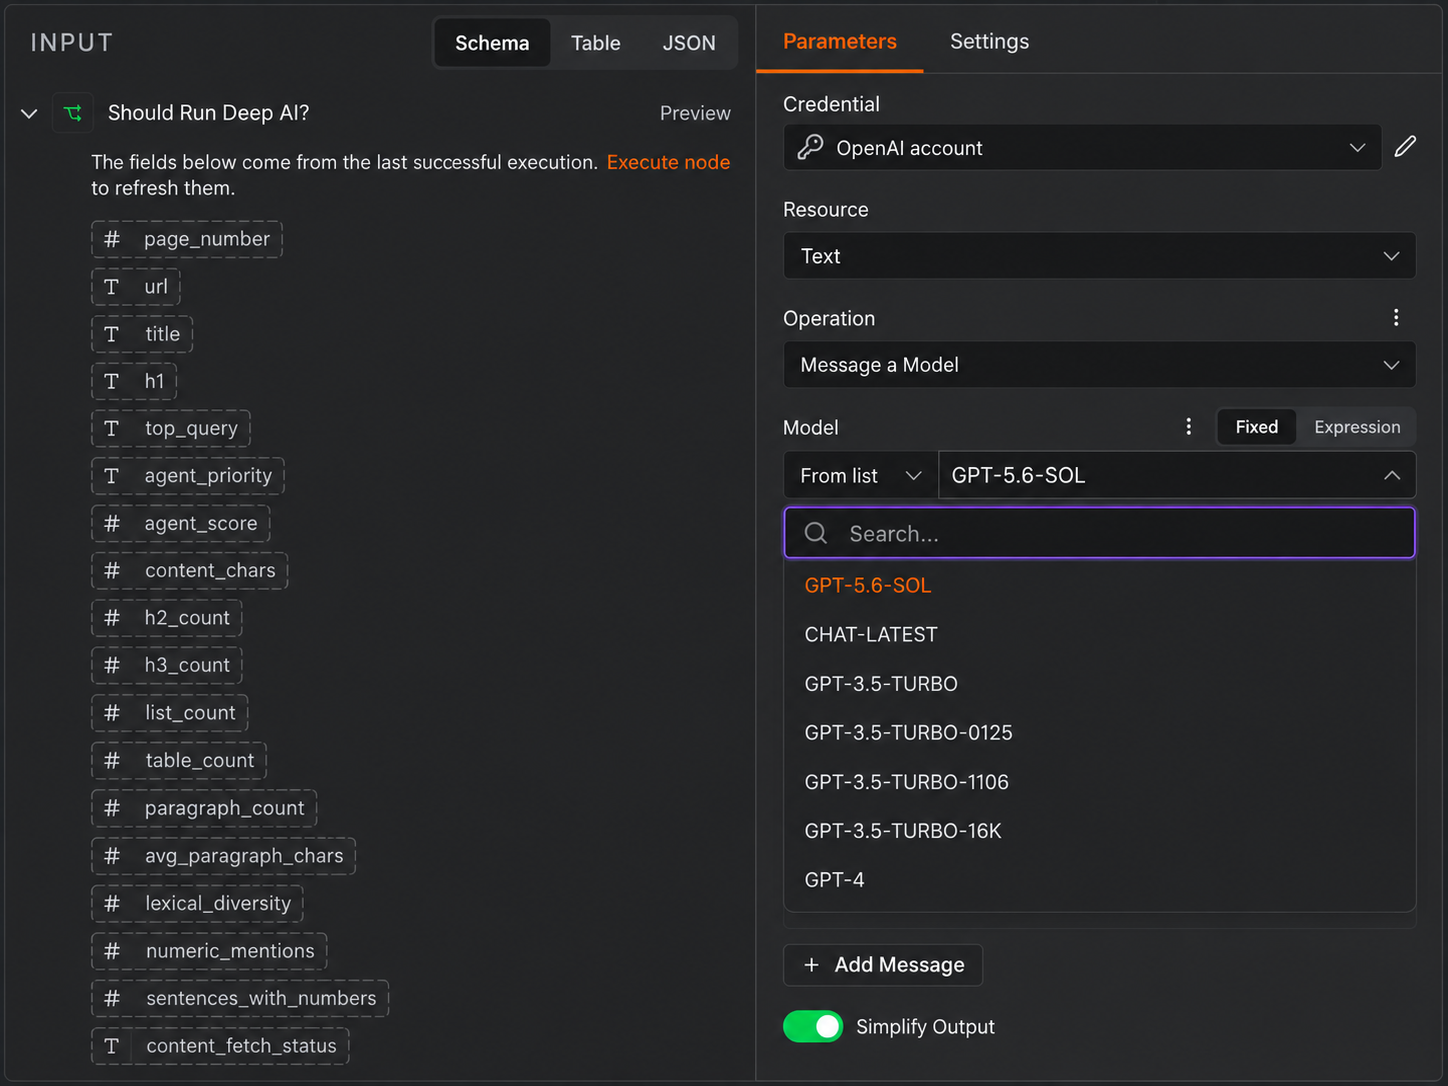Screen dimensions: 1448x1086
Task: Select CHAT-LATEST from the model list
Action: coord(1099,635)
